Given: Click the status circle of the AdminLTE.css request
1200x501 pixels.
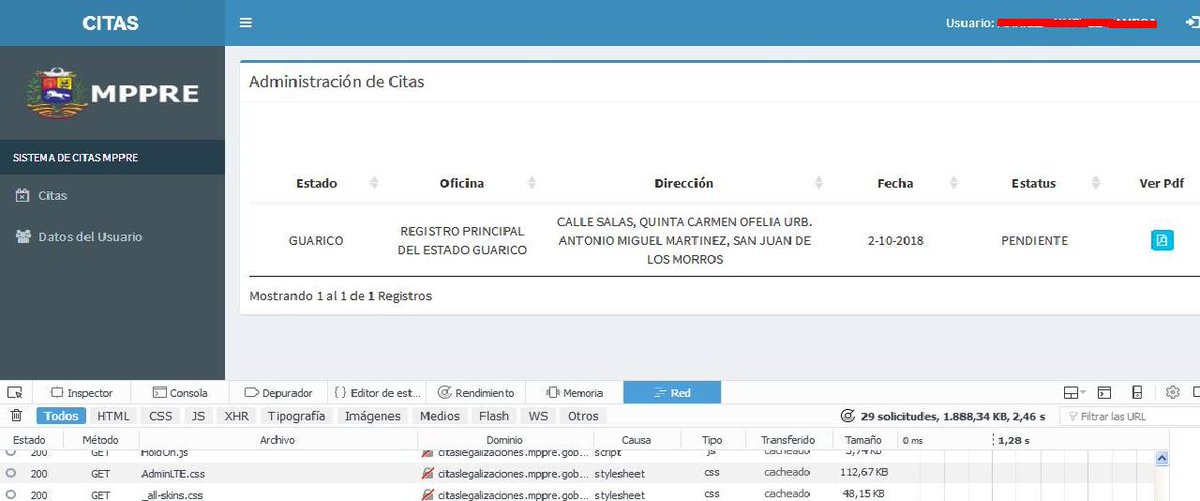Looking at the screenshot, I should 11,472.
